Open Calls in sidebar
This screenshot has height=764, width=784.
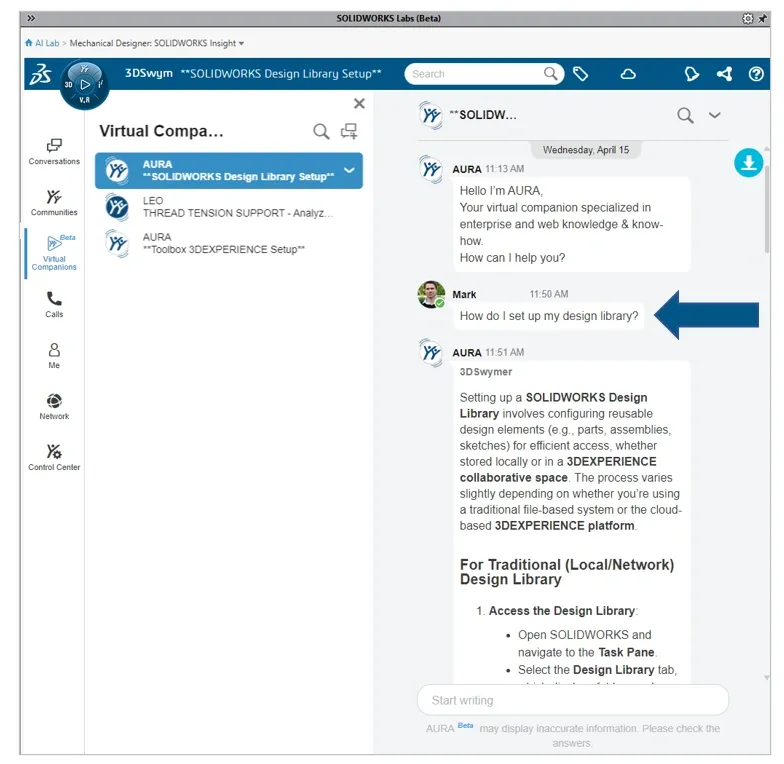pyautogui.click(x=54, y=304)
